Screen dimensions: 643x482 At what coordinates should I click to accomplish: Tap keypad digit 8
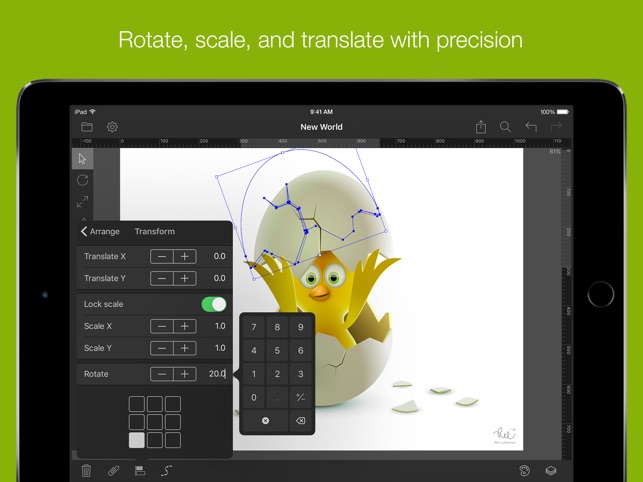[x=277, y=327]
